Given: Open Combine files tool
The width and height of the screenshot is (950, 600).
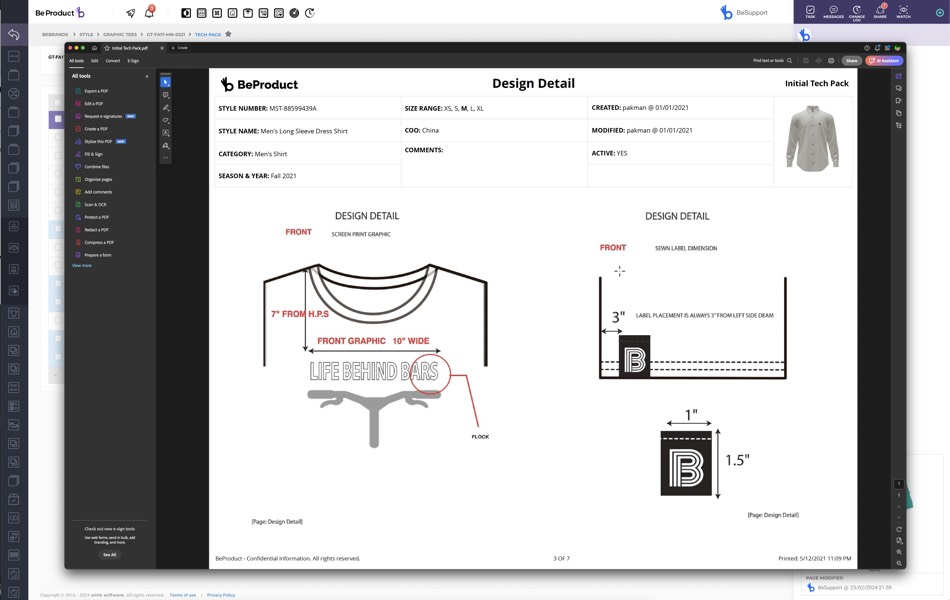Looking at the screenshot, I should pos(92,167).
